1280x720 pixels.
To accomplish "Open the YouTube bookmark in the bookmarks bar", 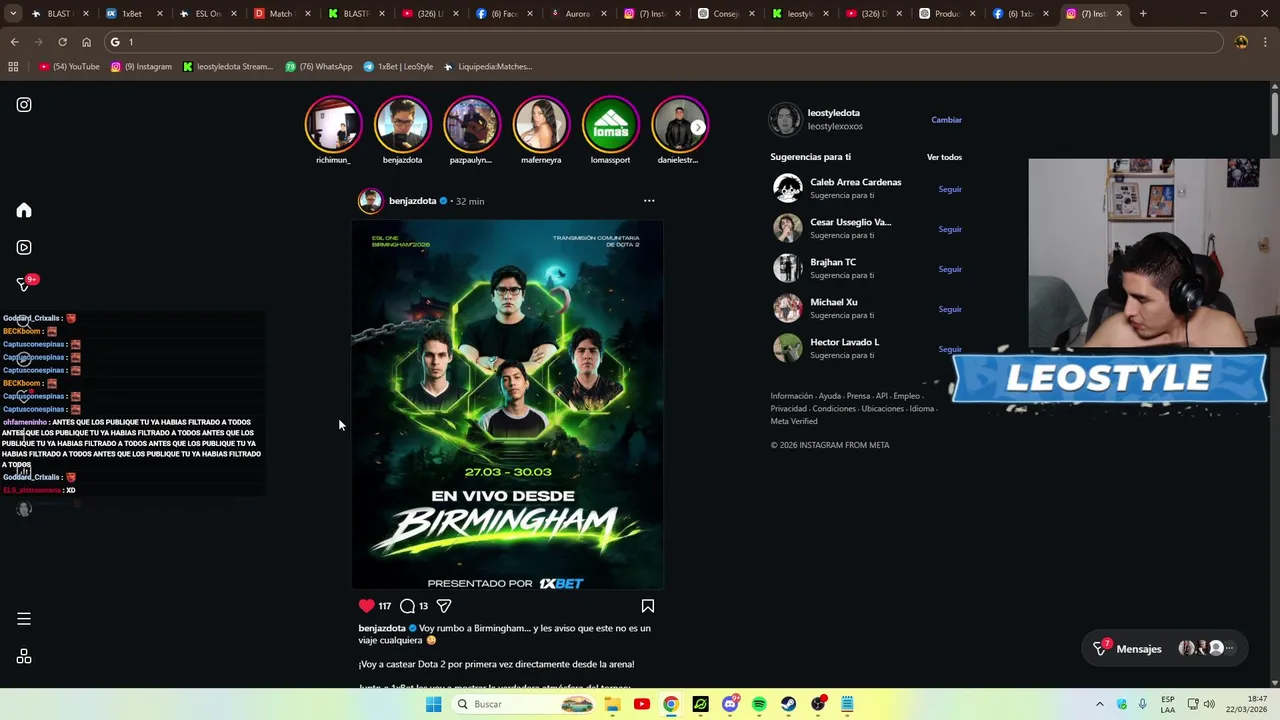I will 70,67.
